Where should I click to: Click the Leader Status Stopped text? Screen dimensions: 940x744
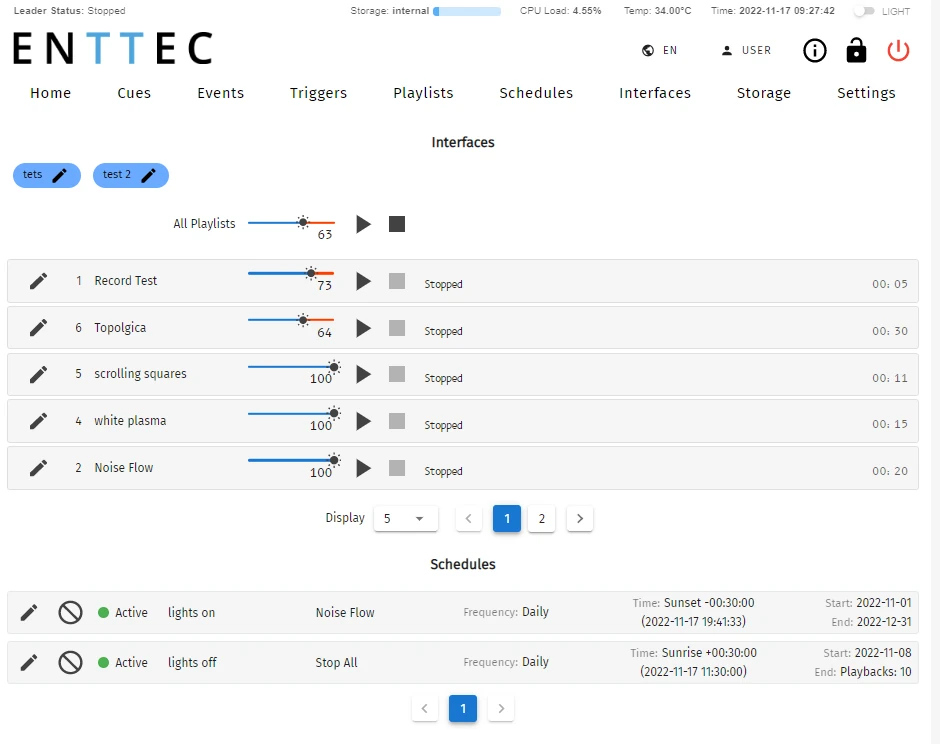[70, 11]
